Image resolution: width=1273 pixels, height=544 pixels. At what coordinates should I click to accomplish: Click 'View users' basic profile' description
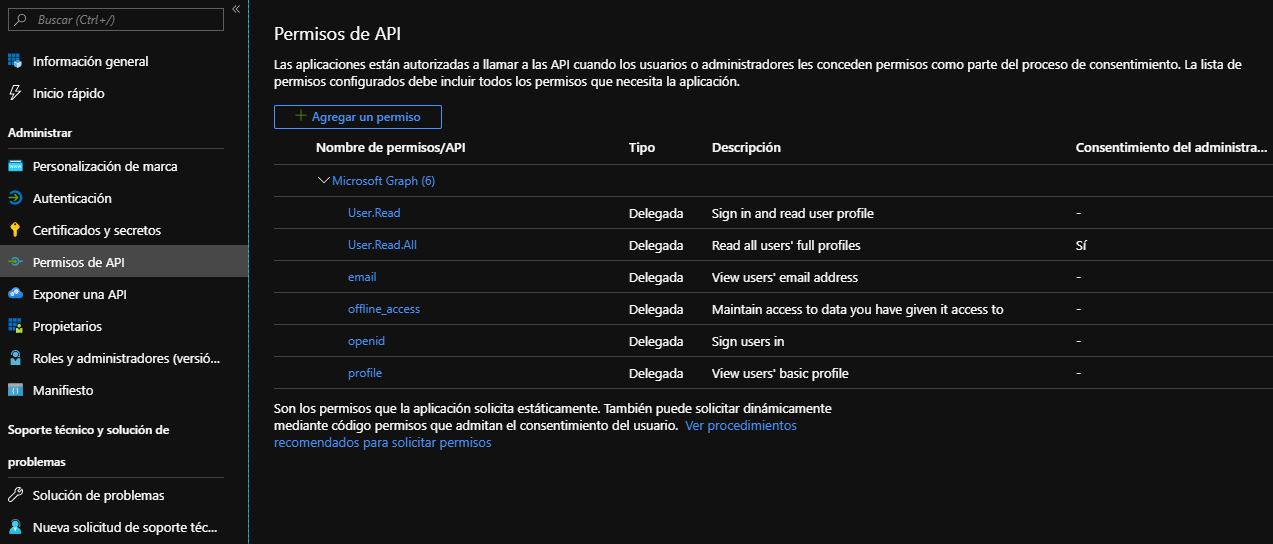(x=780, y=373)
